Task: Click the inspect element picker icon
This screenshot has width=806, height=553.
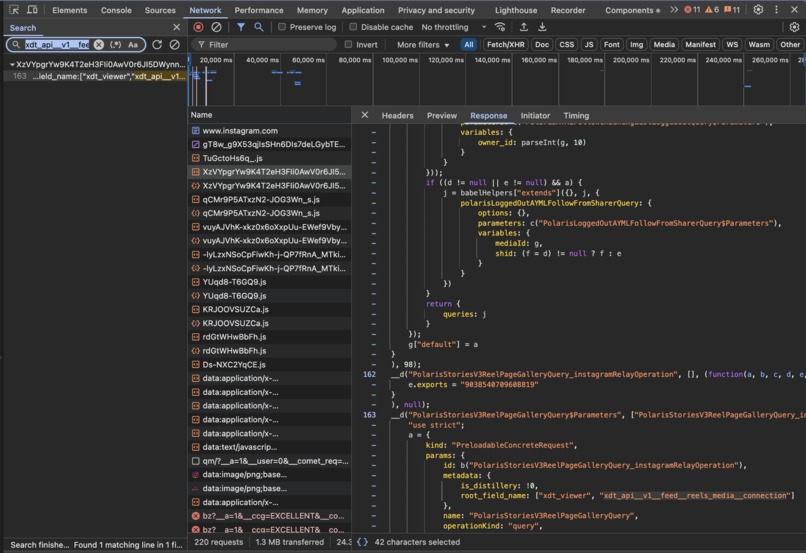Action: [x=12, y=10]
